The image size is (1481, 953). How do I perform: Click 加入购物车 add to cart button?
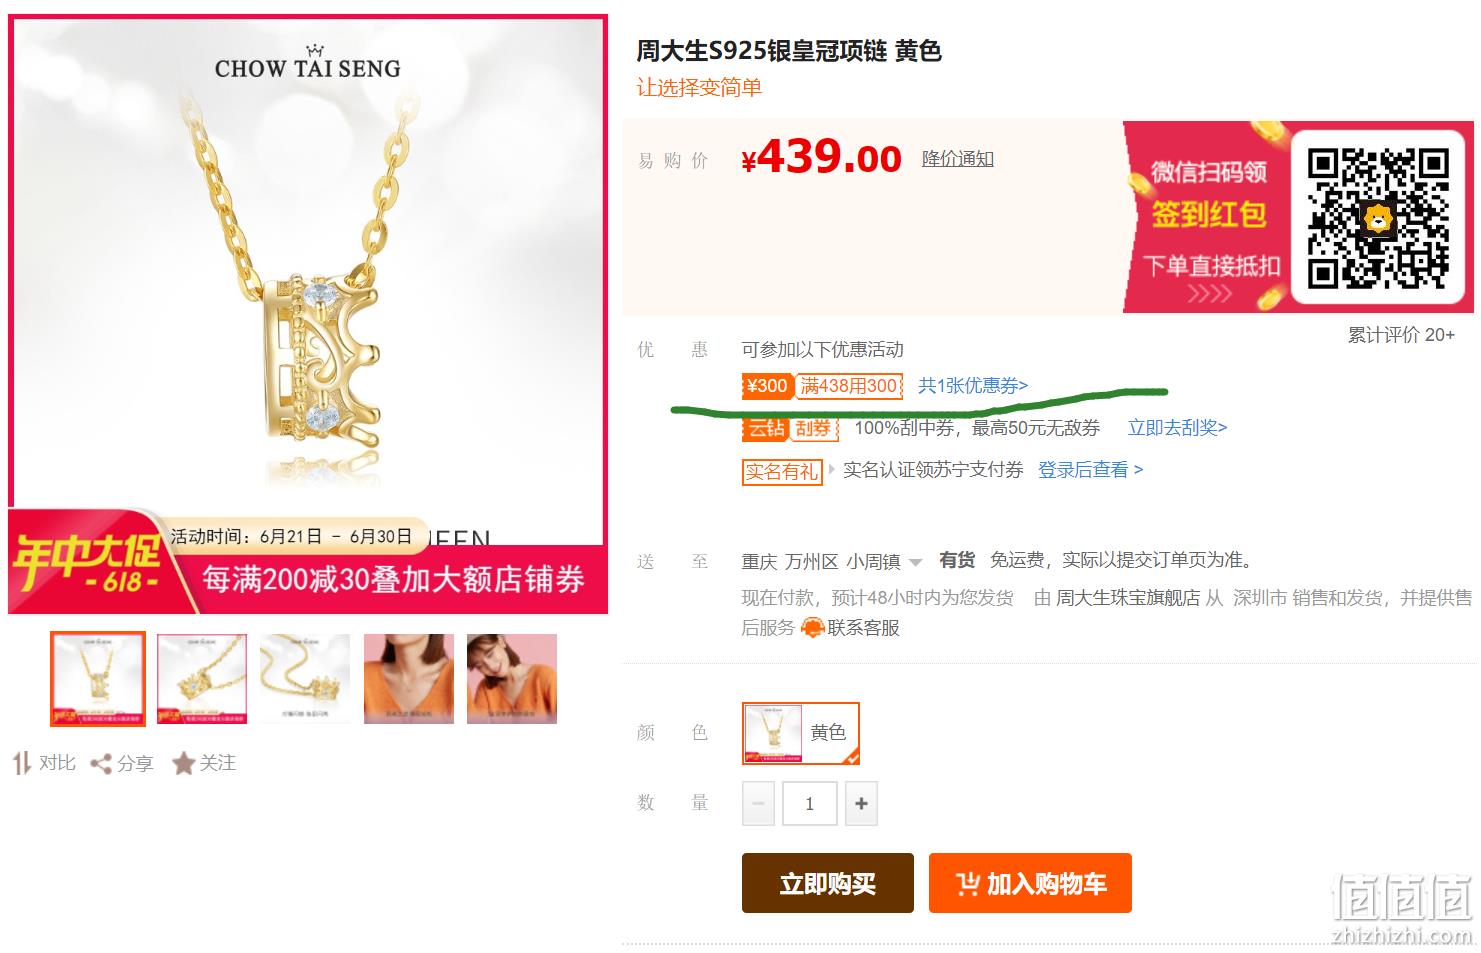click(x=1030, y=883)
